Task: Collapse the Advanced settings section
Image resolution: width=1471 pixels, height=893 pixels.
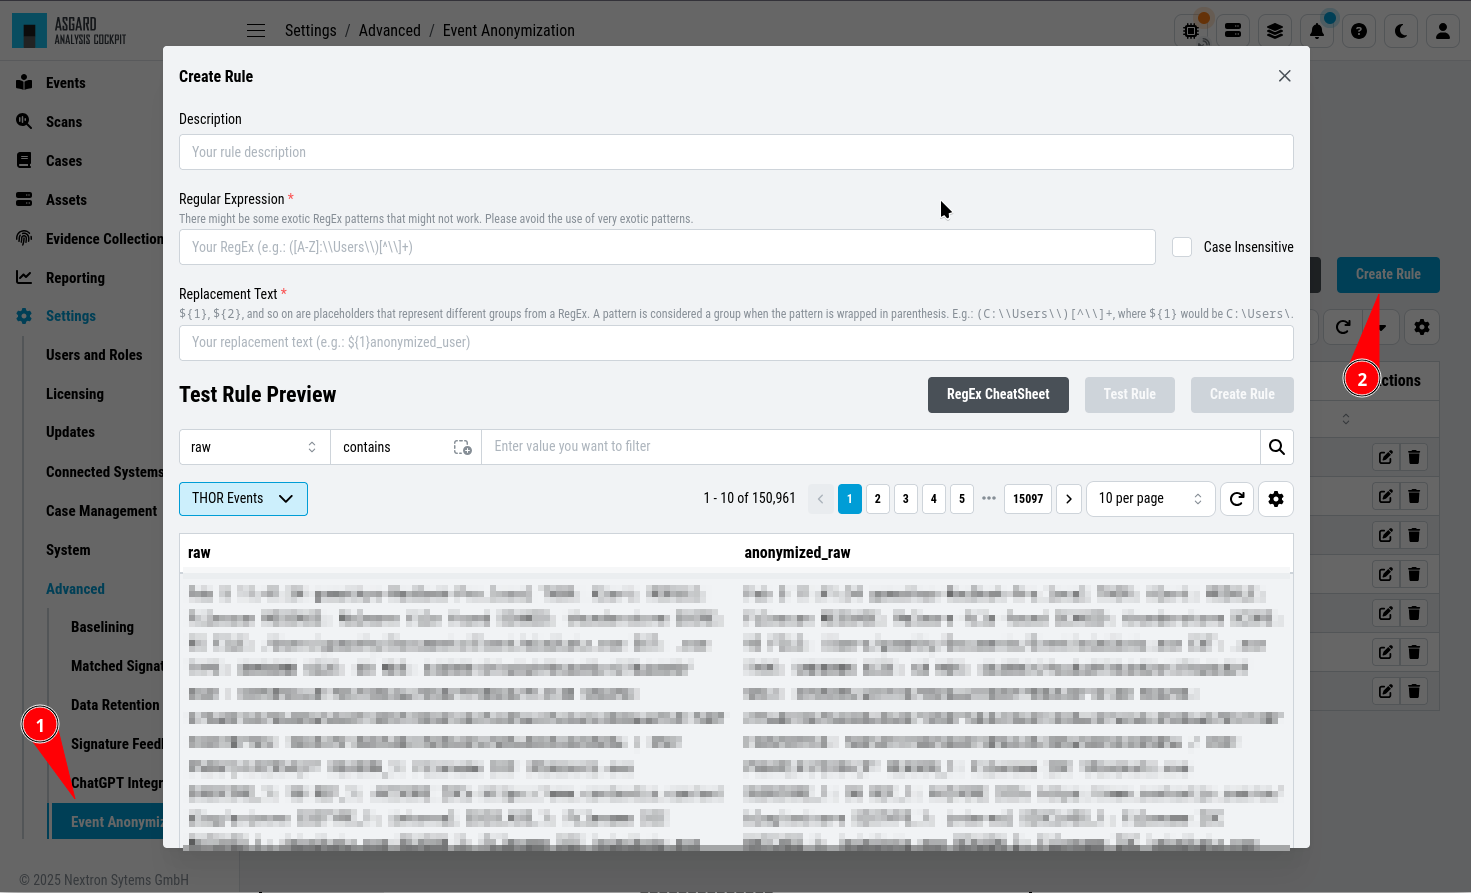Action: (75, 589)
